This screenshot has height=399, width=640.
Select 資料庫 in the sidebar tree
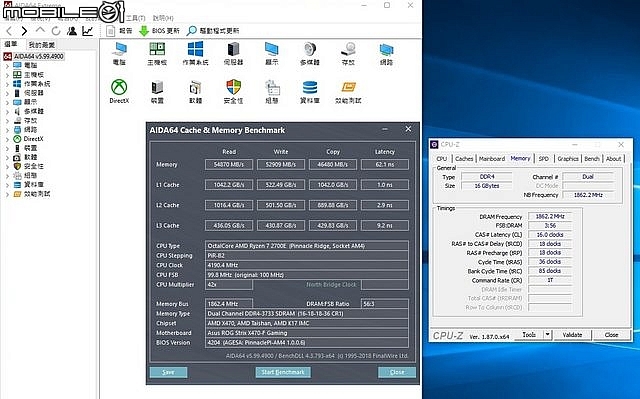pos(29,185)
